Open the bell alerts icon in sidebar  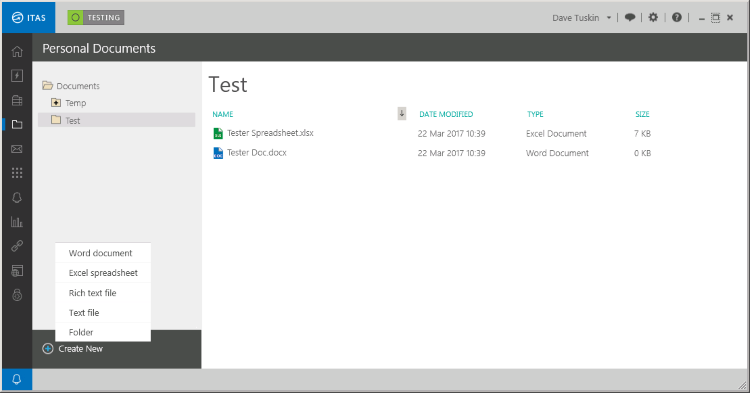(x=17, y=197)
